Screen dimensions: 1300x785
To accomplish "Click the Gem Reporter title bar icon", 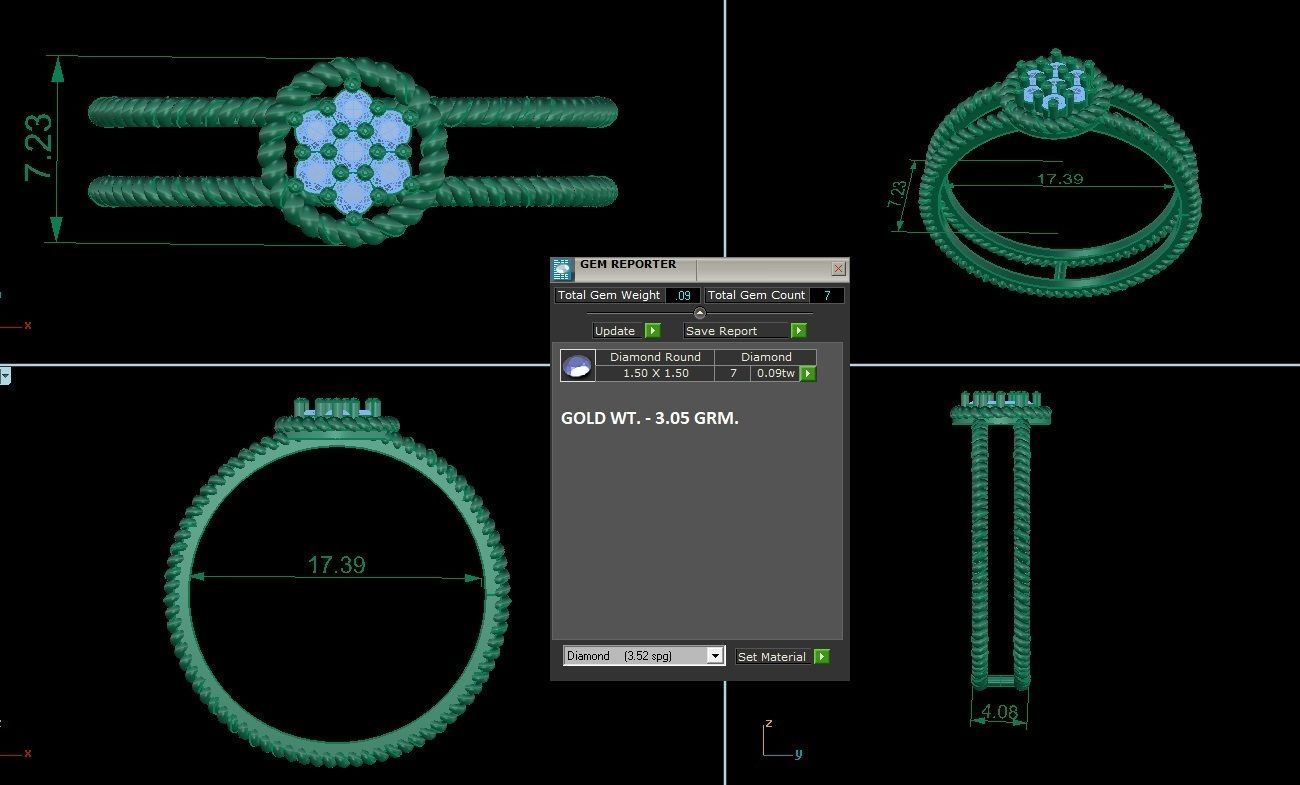I will pos(563,269).
